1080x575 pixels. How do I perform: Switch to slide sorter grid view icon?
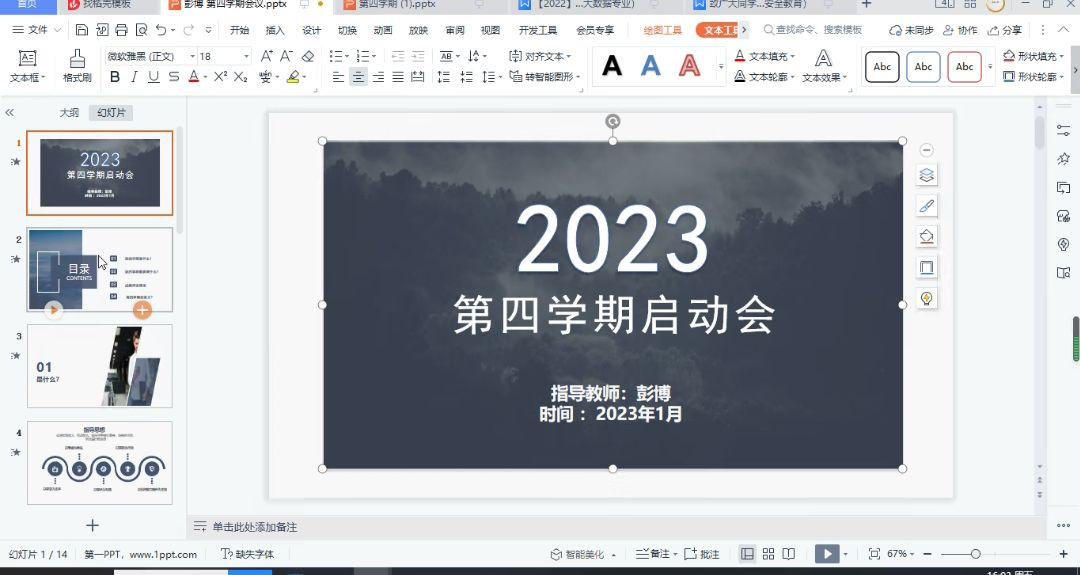tap(768, 554)
